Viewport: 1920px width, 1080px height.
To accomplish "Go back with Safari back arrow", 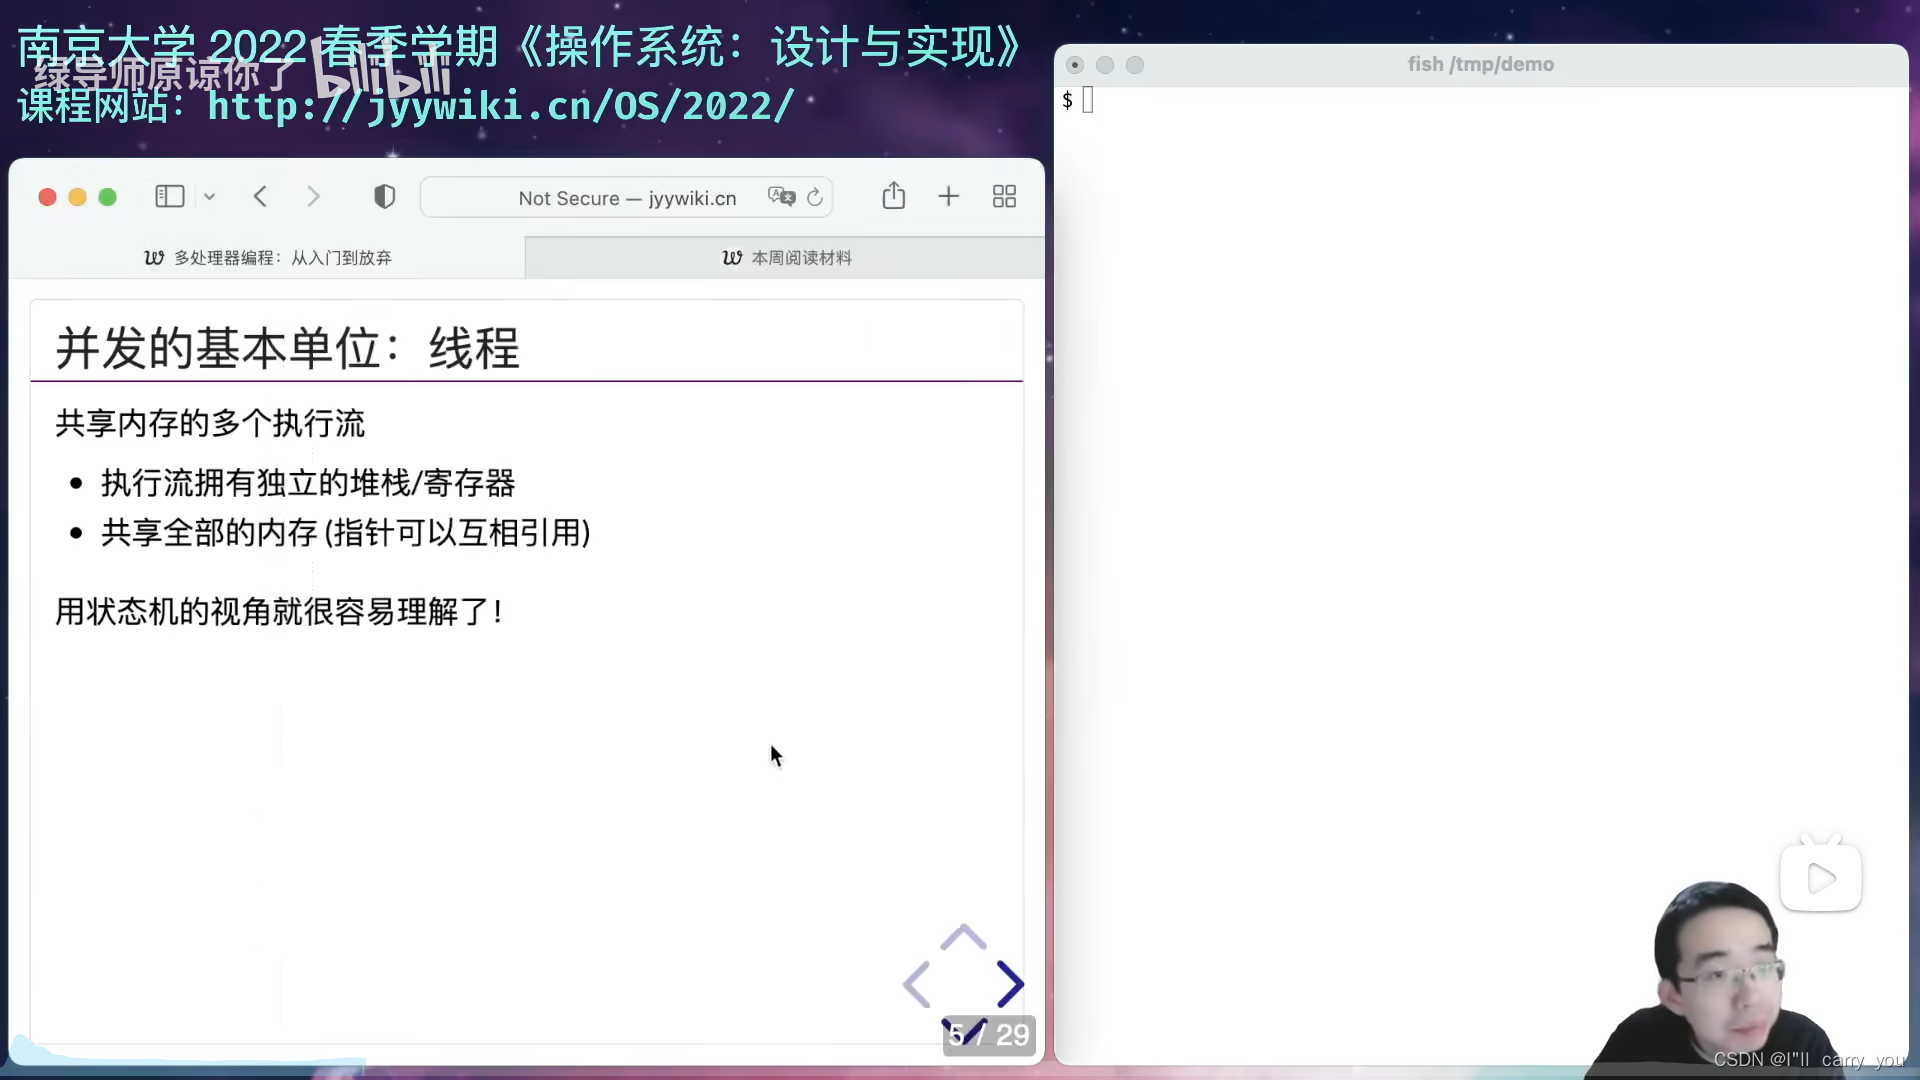I will click(261, 196).
